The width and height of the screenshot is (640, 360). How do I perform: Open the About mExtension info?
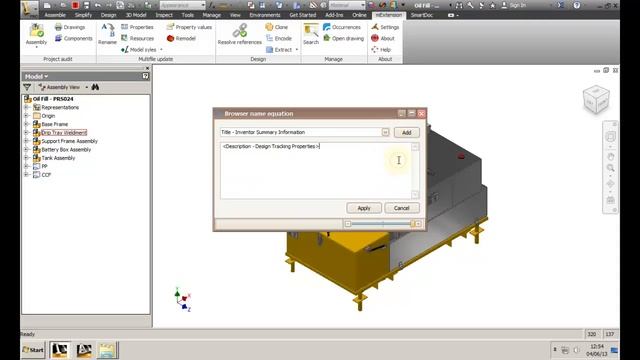382,38
